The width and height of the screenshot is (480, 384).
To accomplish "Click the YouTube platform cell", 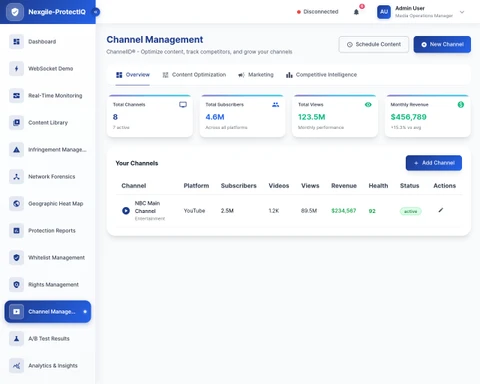I will coord(194,211).
